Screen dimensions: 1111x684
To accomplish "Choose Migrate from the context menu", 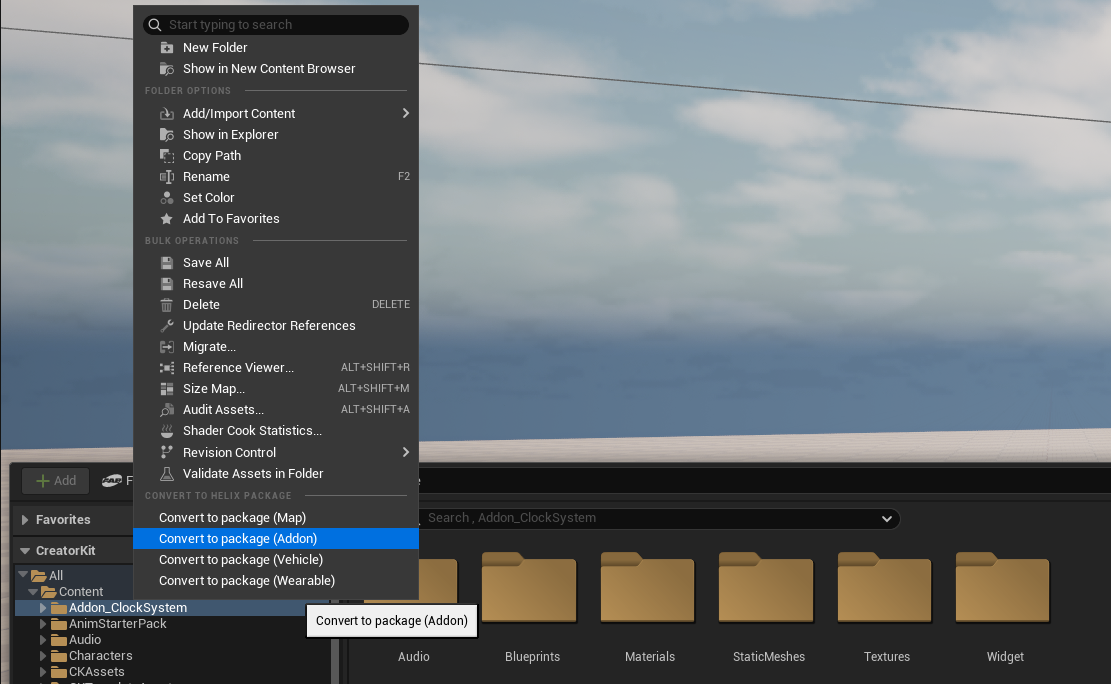I will coord(209,347).
